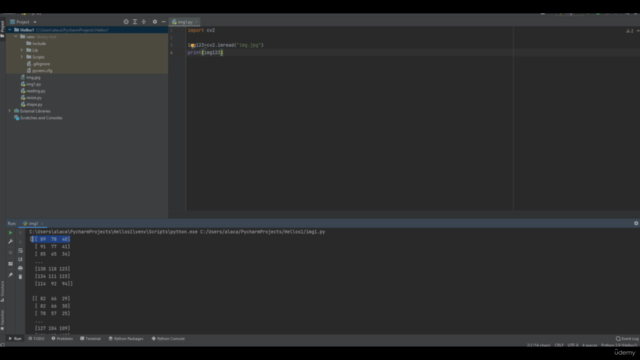Click the CRLF line separator status
Screen dimensions: 640x360
[x=559, y=345]
